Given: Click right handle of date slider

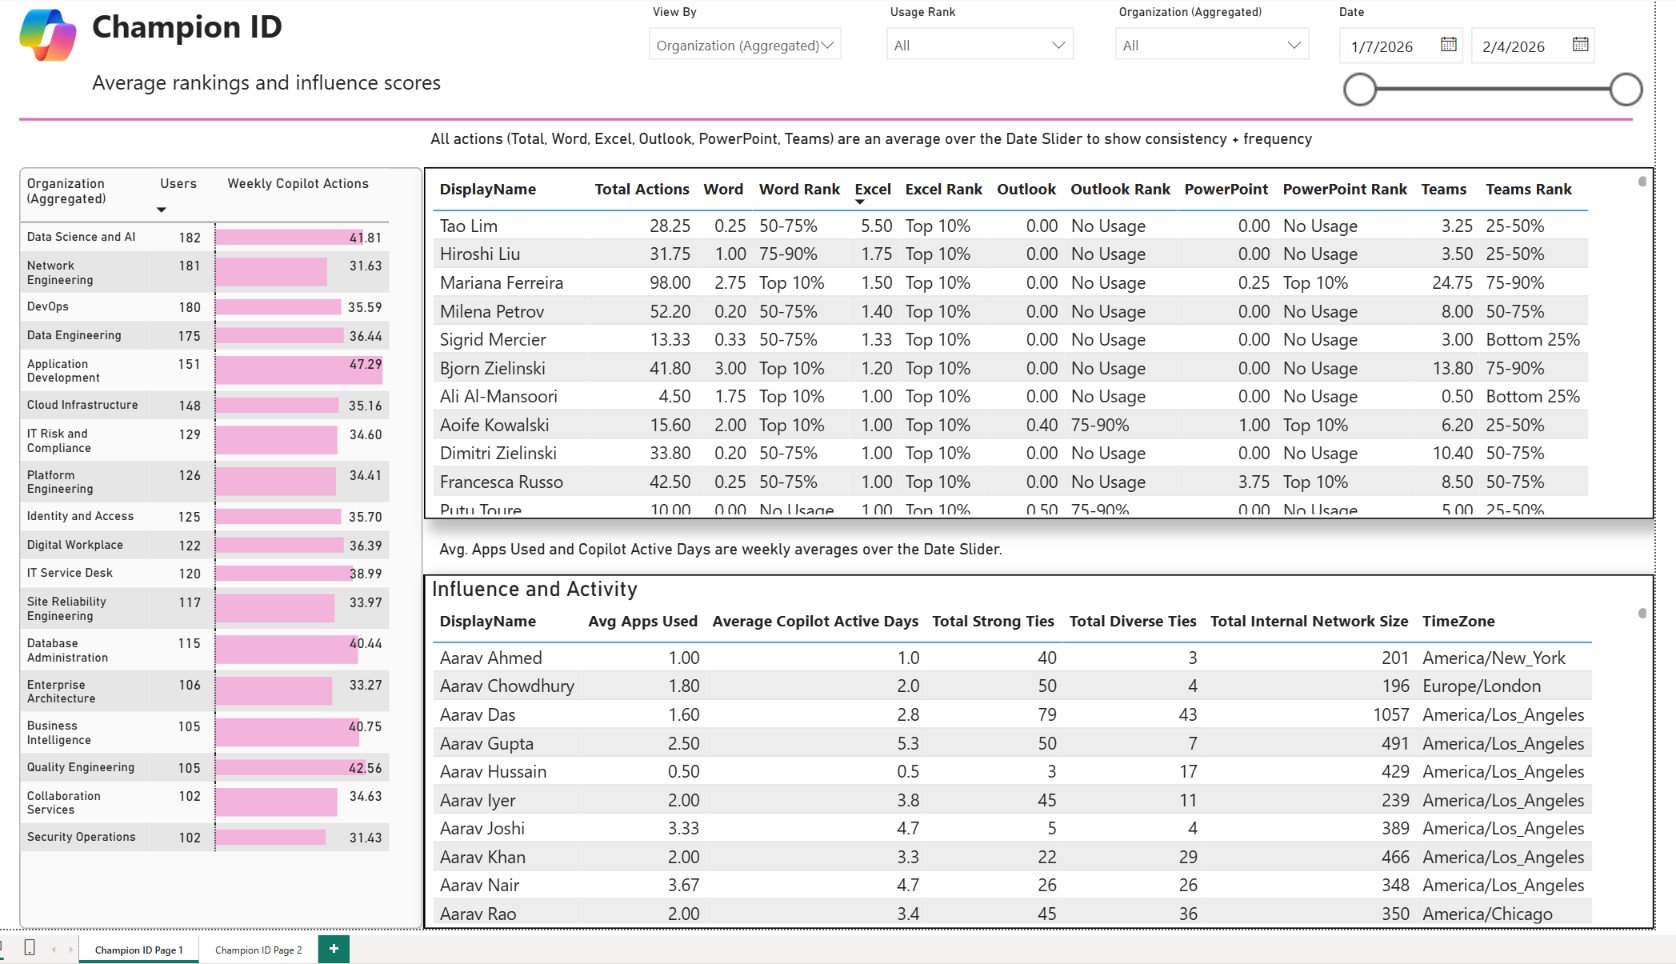Looking at the screenshot, I should click(x=1626, y=89).
